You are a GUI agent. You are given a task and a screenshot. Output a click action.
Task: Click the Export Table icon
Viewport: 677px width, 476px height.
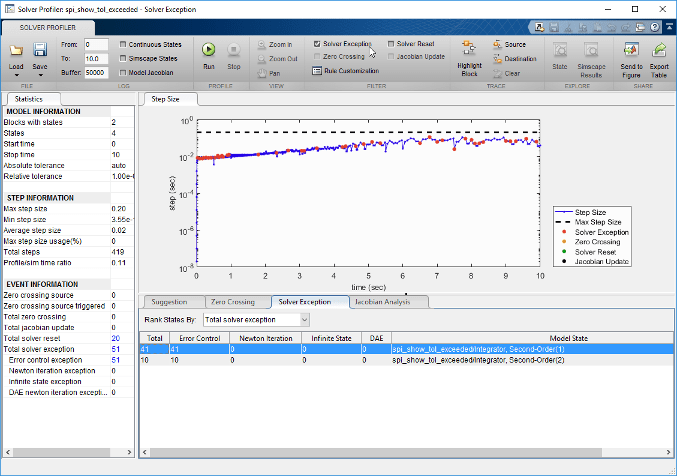(659, 50)
